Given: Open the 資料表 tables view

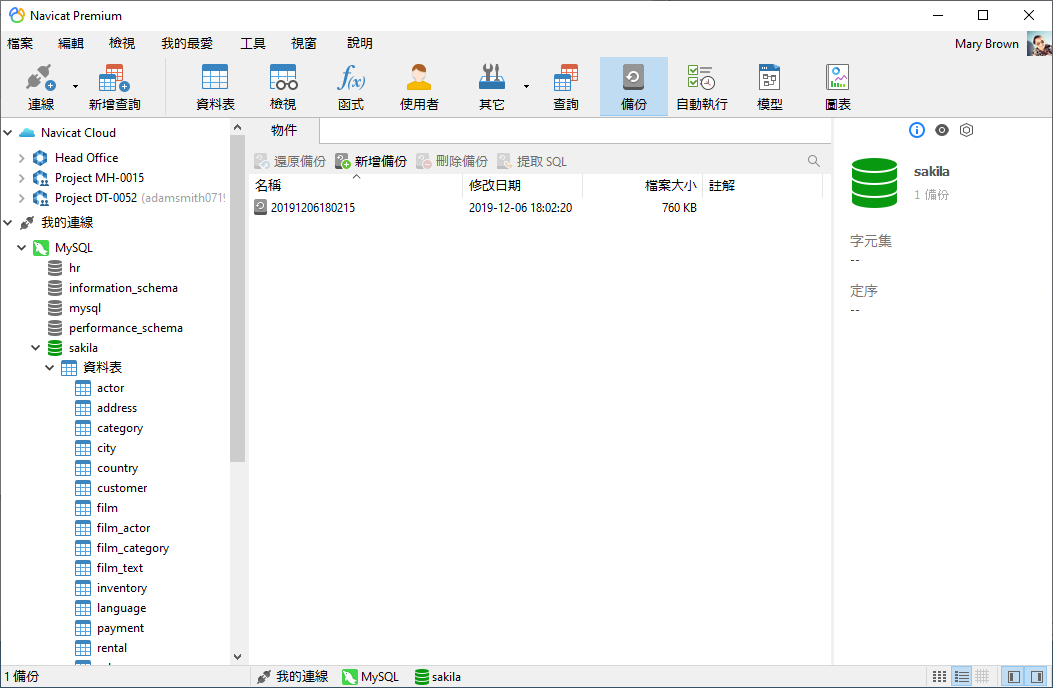Looking at the screenshot, I should [x=215, y=86].
